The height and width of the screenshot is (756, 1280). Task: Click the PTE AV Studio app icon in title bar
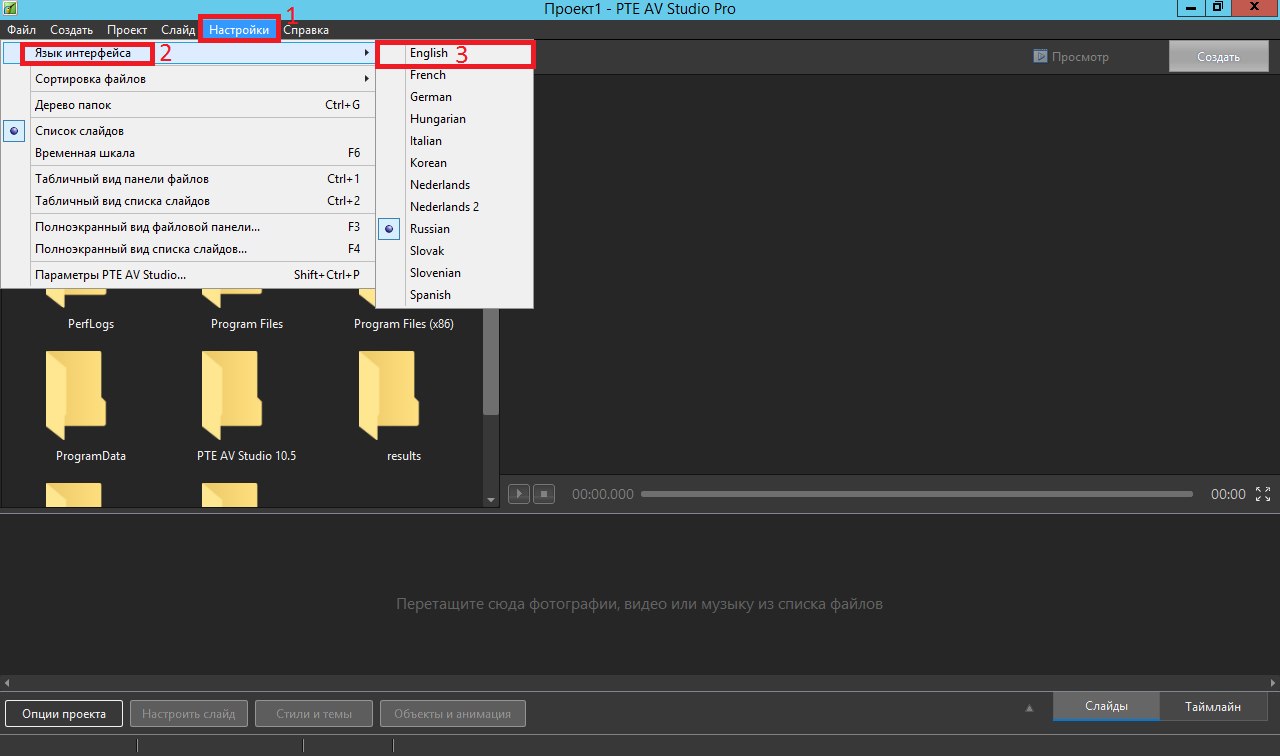[x=8, y=8]
